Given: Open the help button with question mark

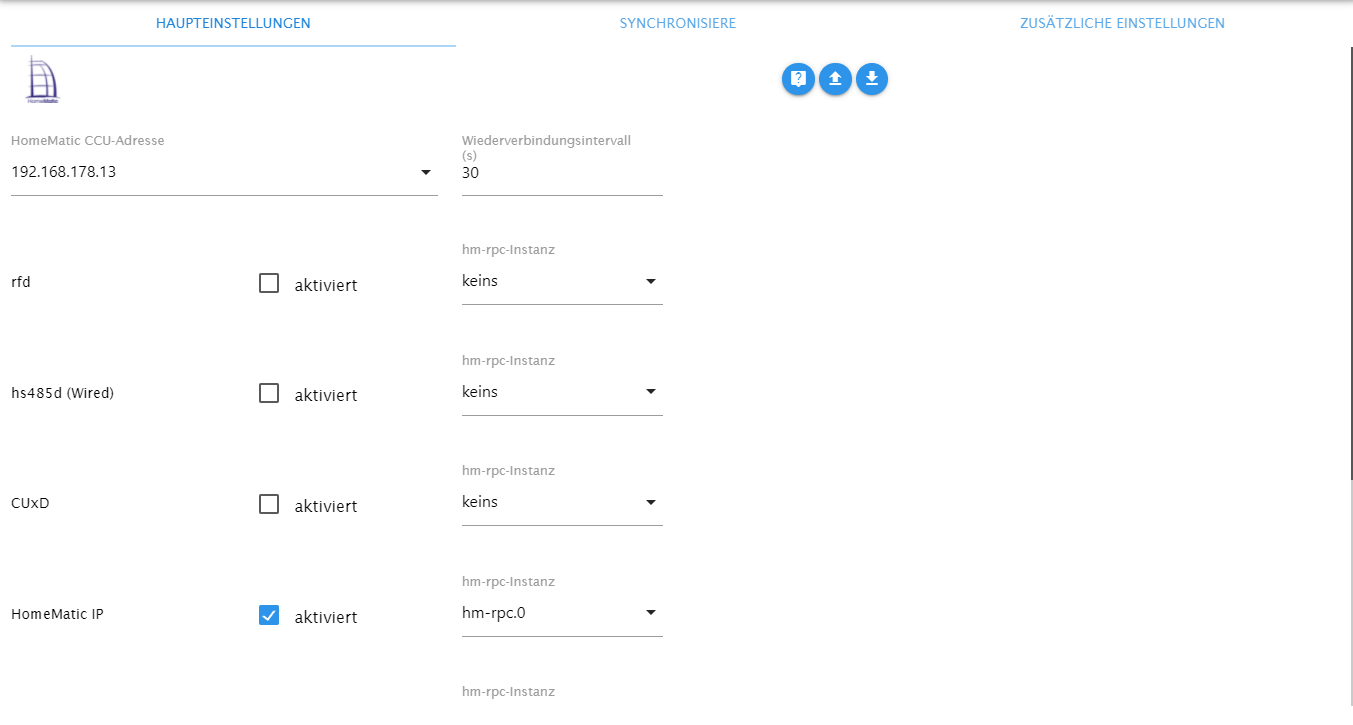Looking at the screenshot, I should [x=798, y=79].
